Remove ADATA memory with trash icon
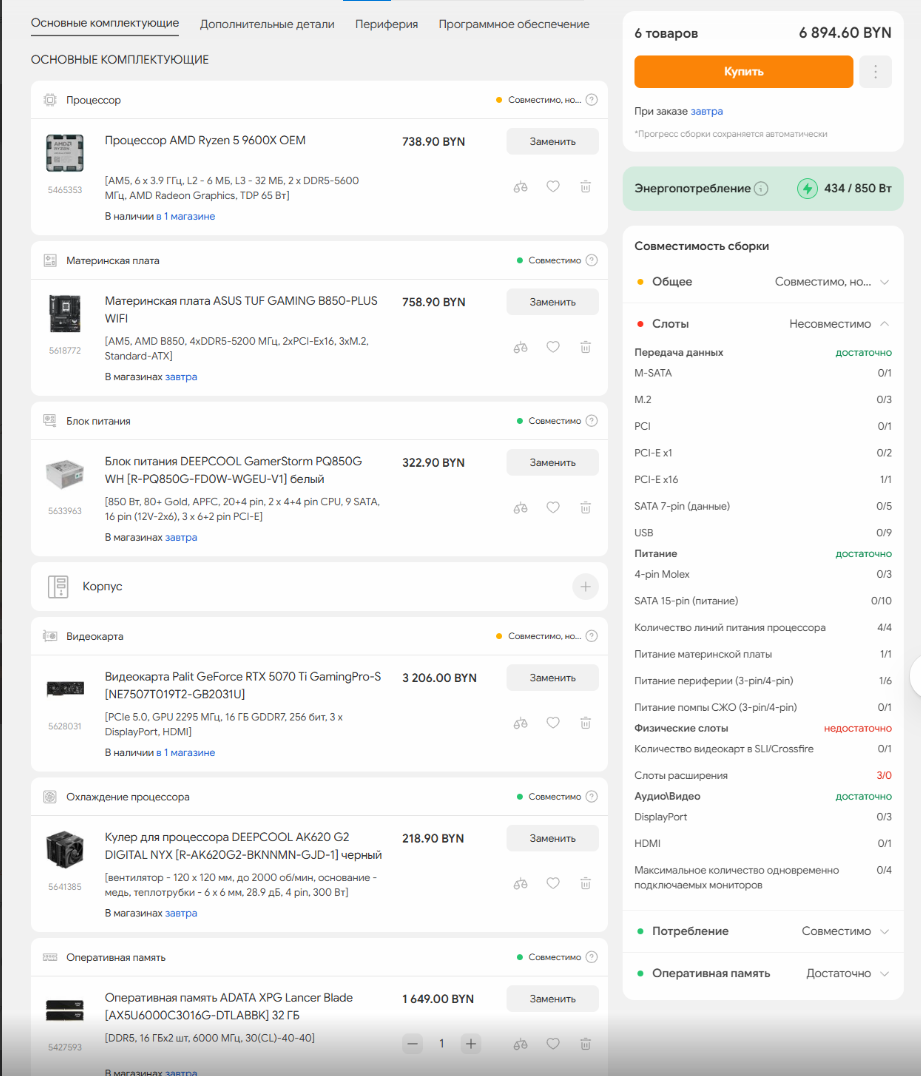 (585, 1044)
